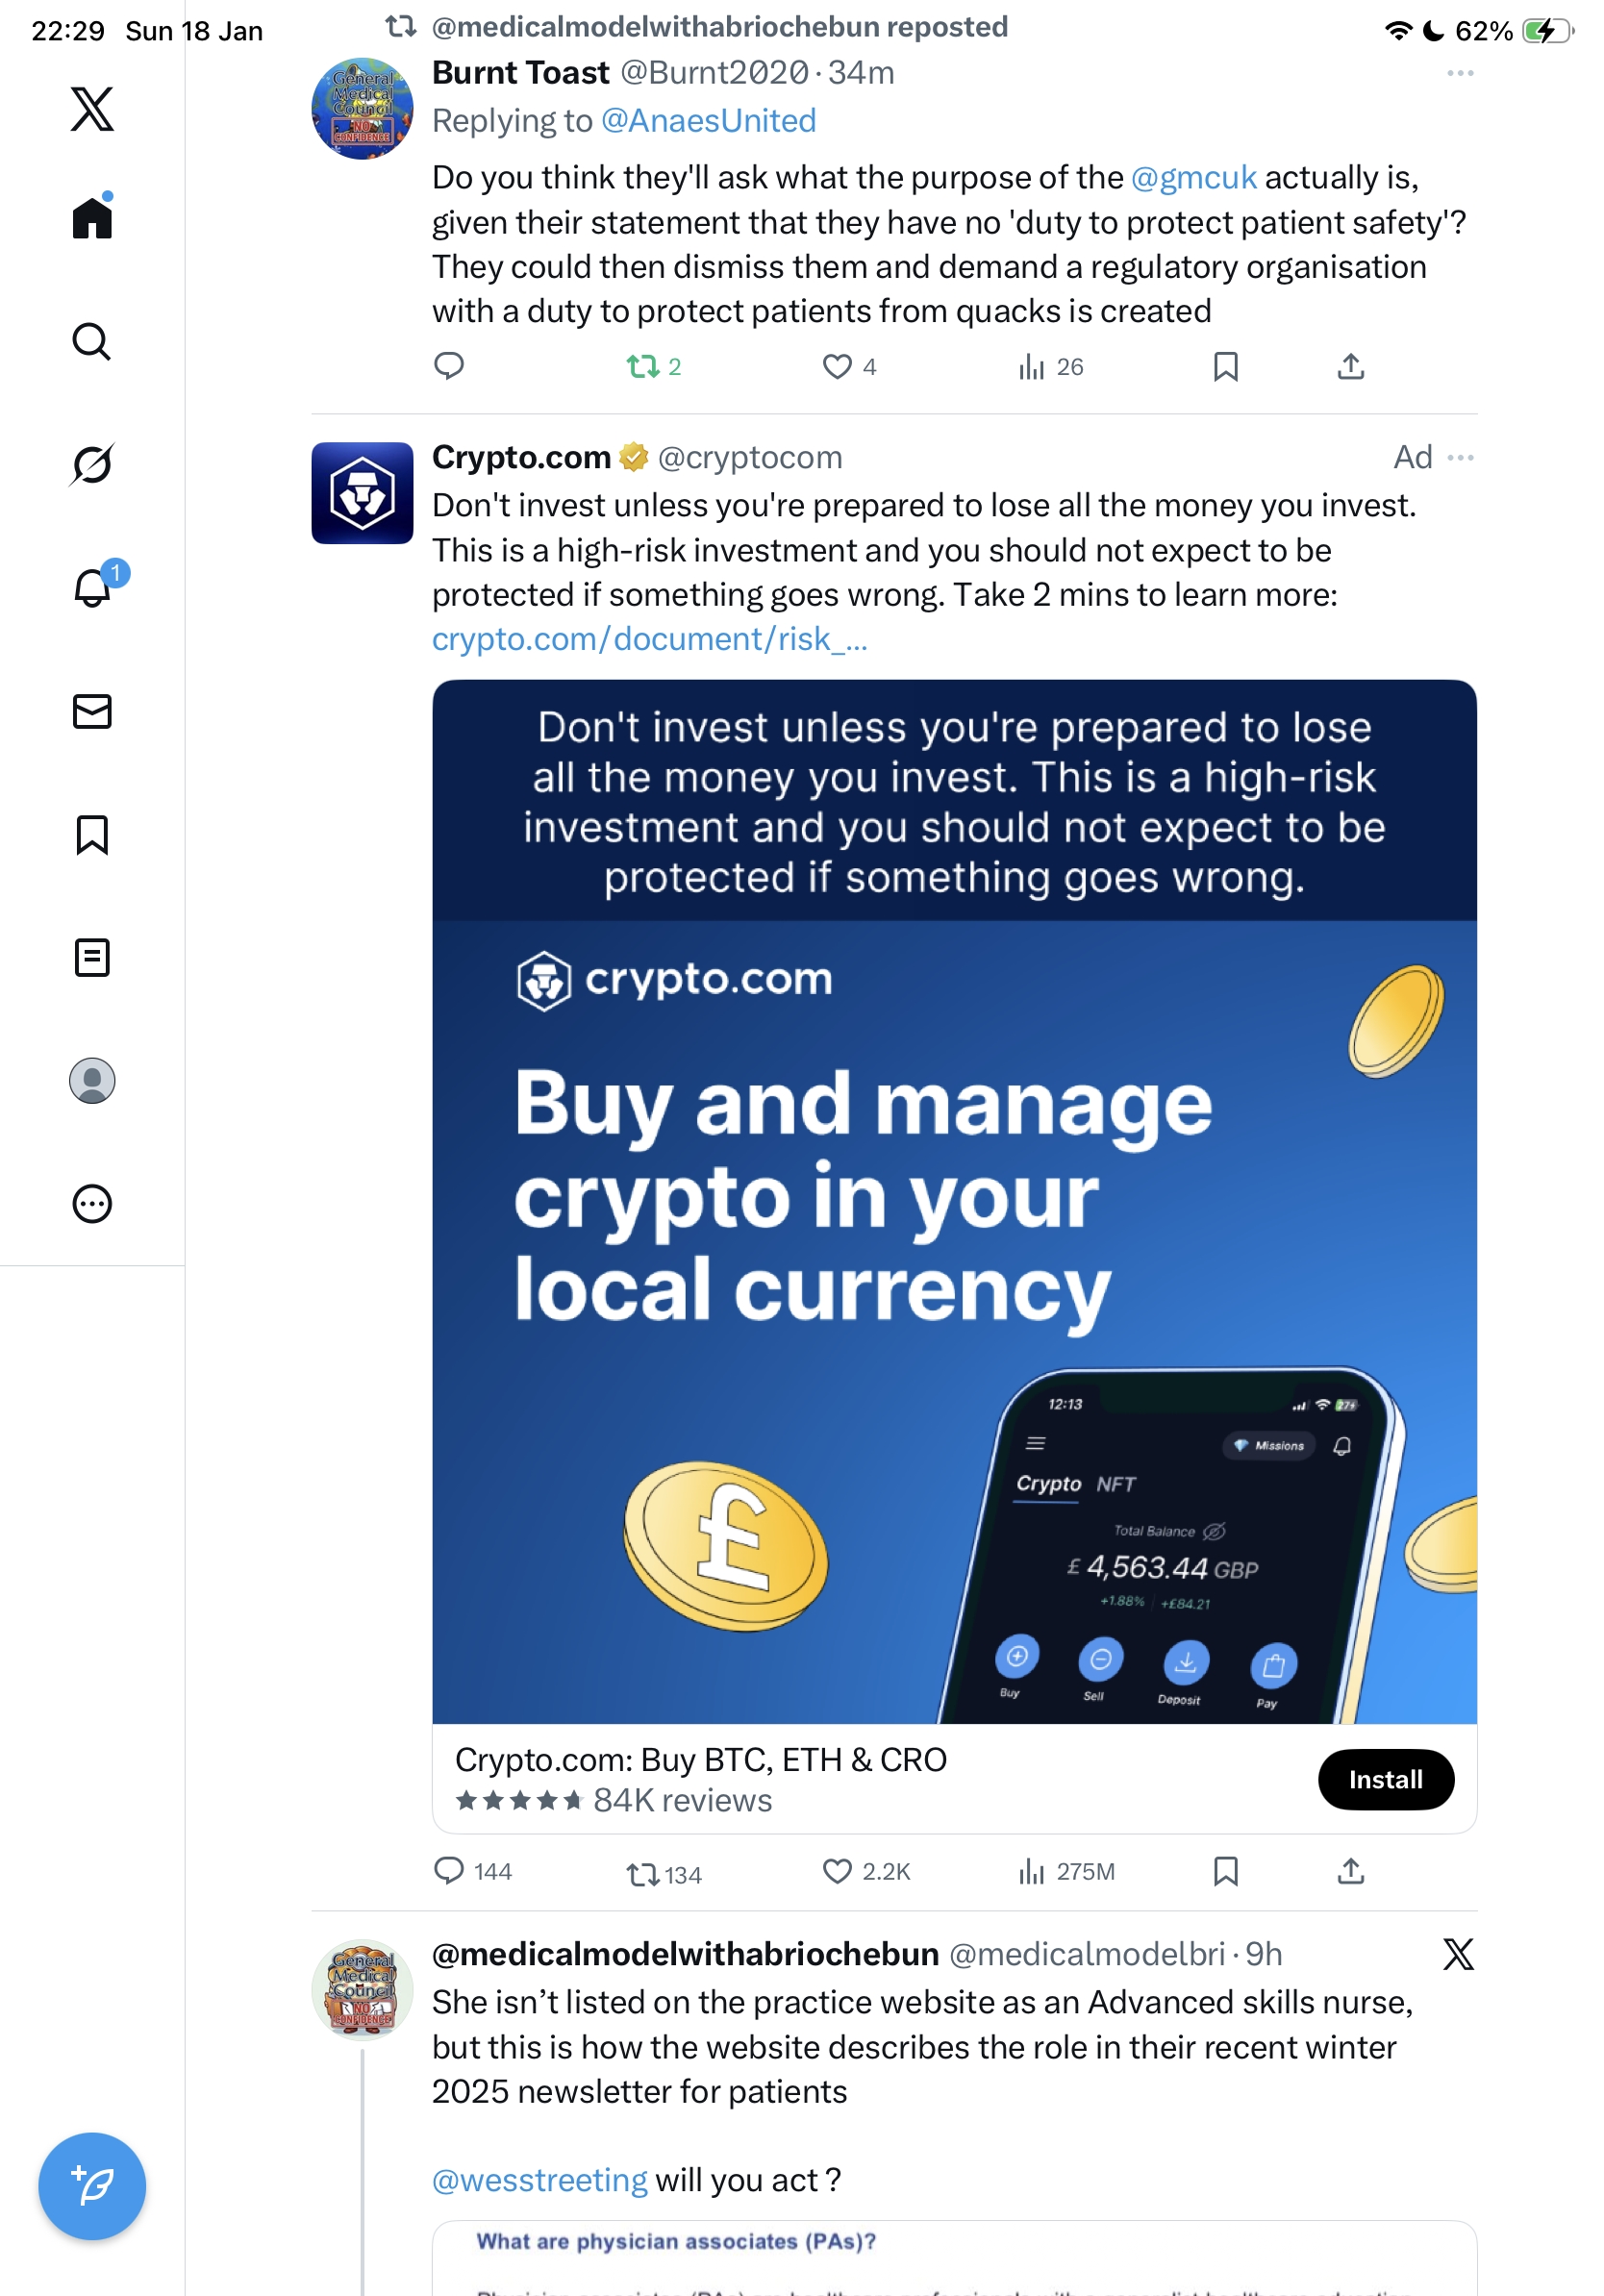Viewport: 1604px width, 2296px height.
Task: Open more options on Burnt Toast post
Action: [x=1460, y=73]
